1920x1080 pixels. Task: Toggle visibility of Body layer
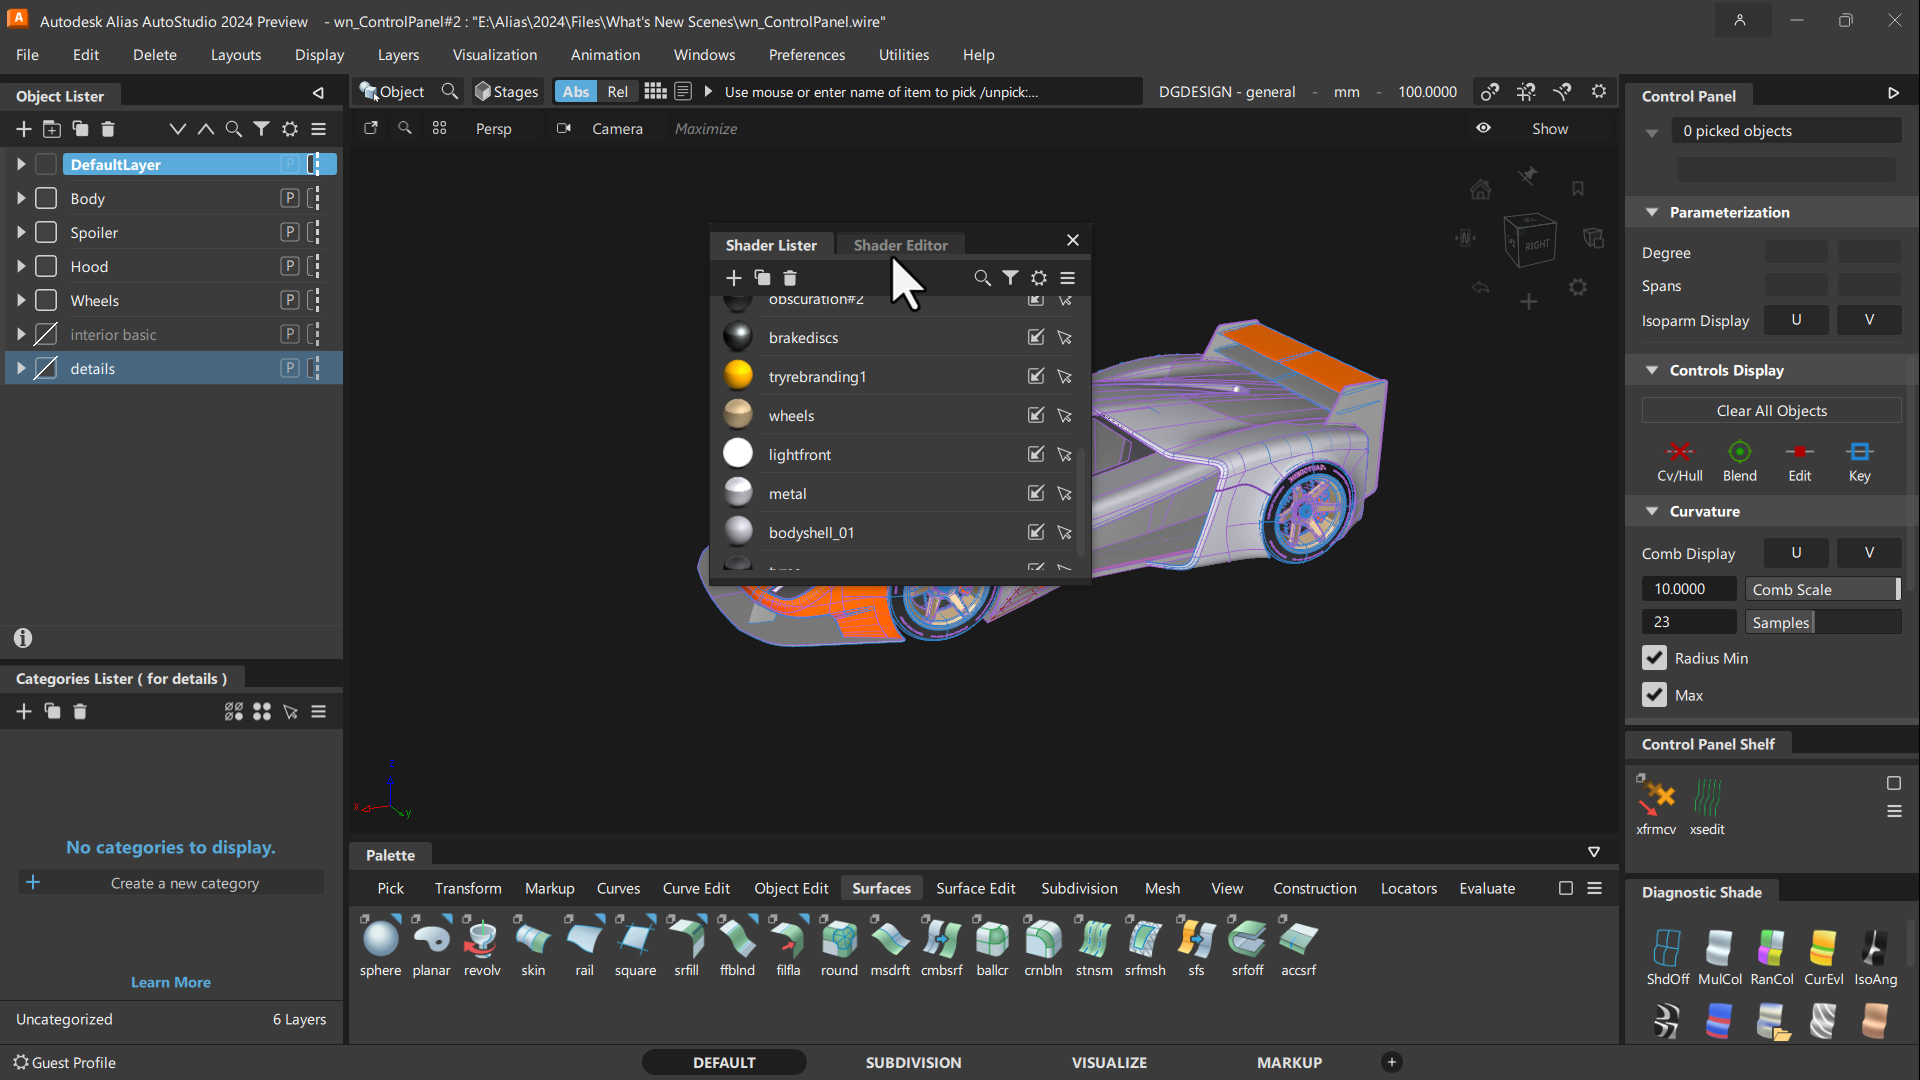point(46,198)
